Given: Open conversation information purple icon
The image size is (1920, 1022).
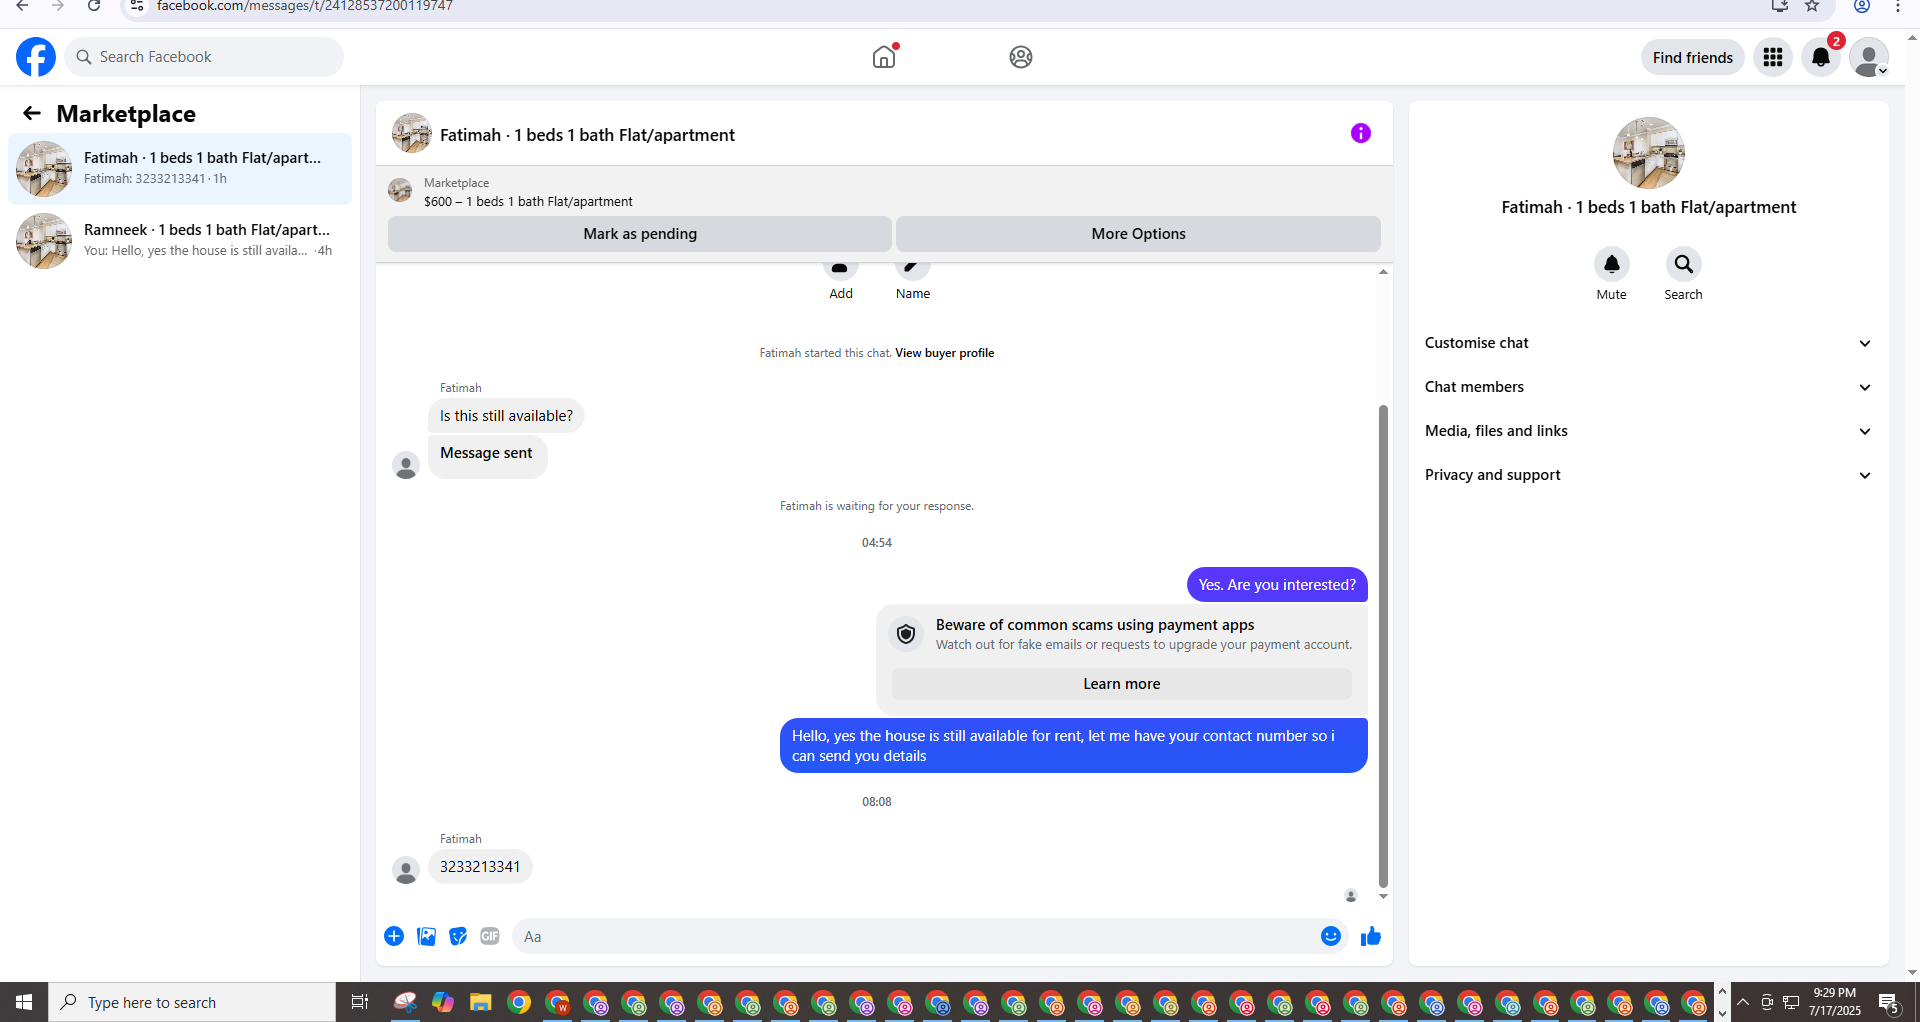Looking at the screenshot, I should tap(1361, 133).
